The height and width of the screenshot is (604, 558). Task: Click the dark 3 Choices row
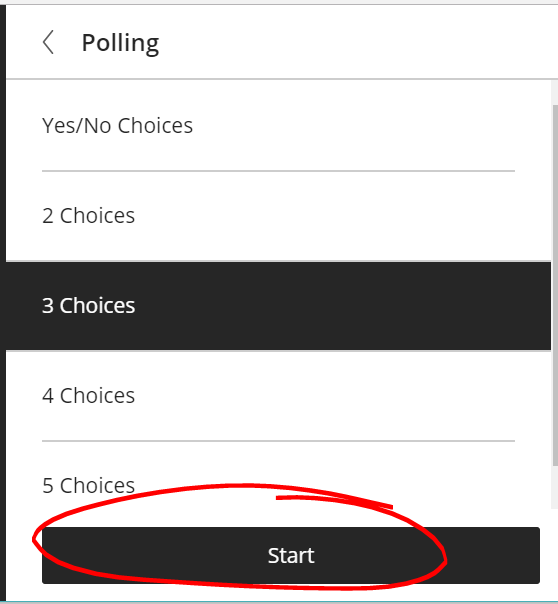tap(276, 306)
